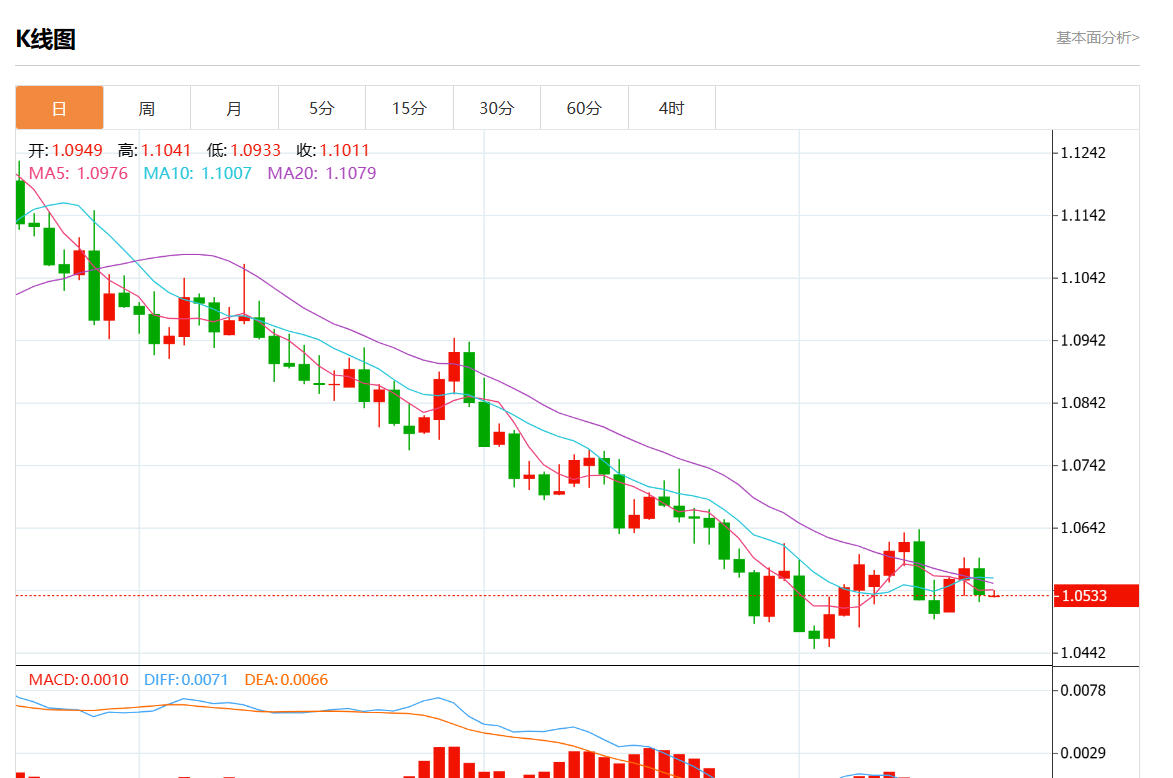The height and width of the screenshot is (778, 1173).
Task: Open the 15分 interval tab
Action: point(409,108)
